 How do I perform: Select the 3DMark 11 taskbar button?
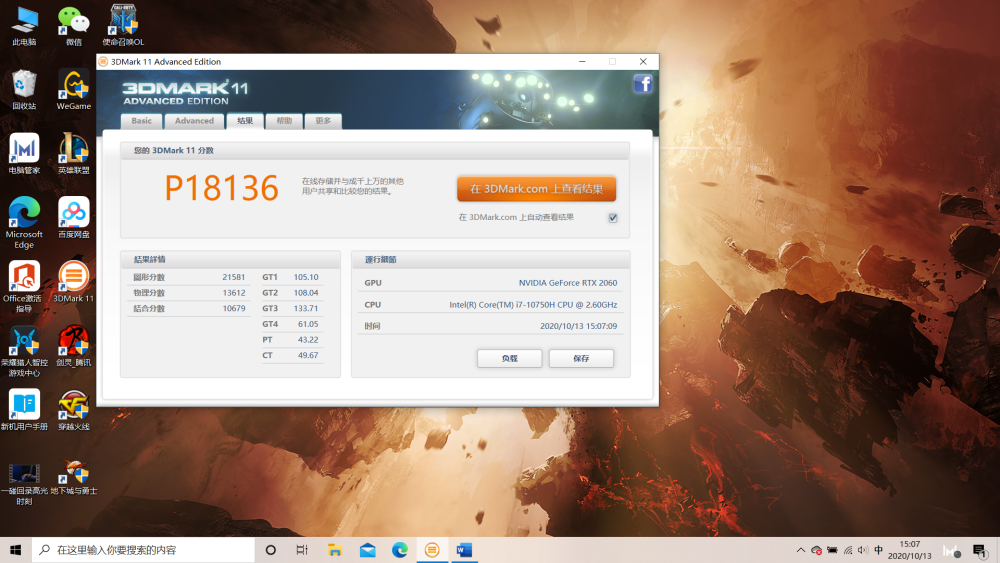[432, 550]
